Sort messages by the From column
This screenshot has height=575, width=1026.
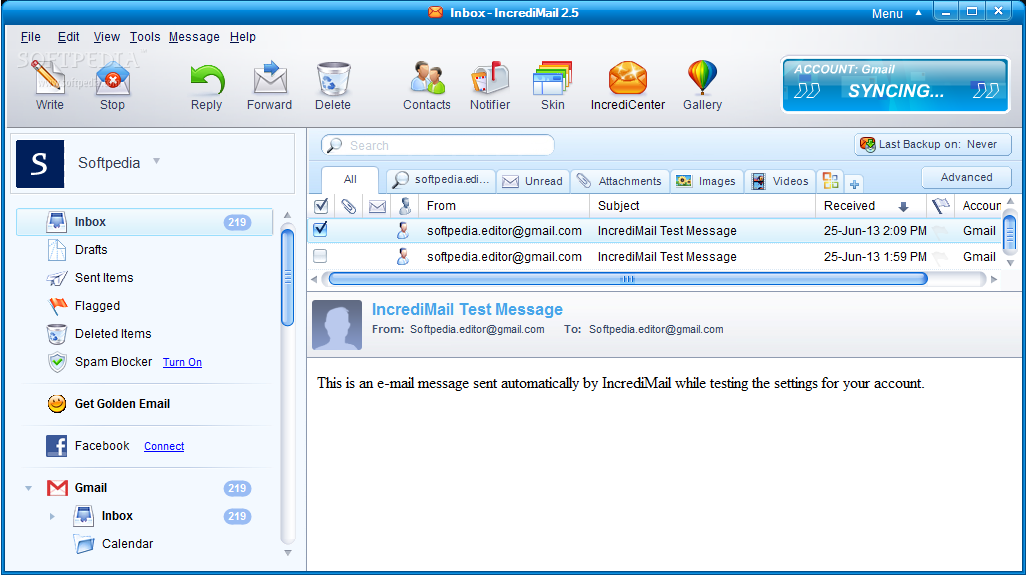pyautogui.click(x=504, y=206)
